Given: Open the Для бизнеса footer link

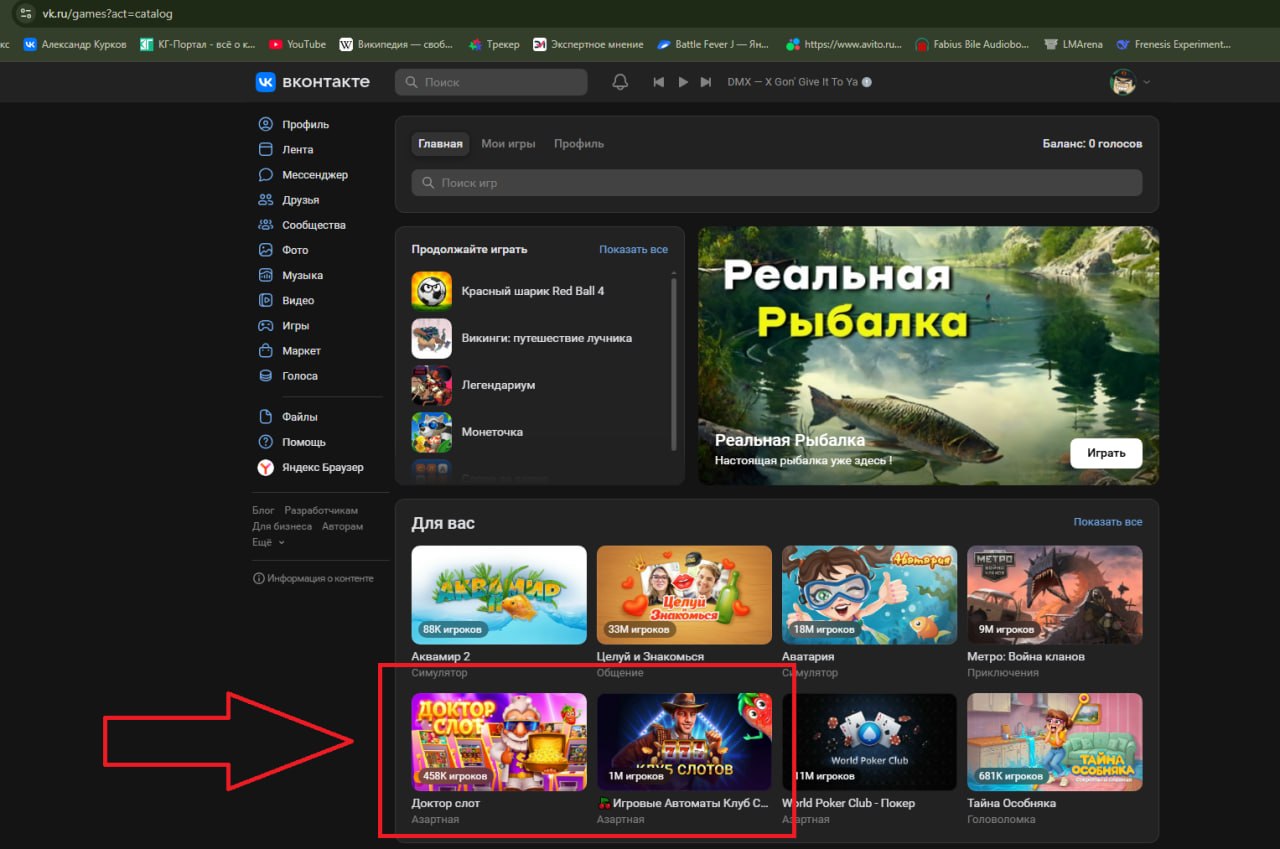Looking at the screenshot, I should click(x=282, y=526).
